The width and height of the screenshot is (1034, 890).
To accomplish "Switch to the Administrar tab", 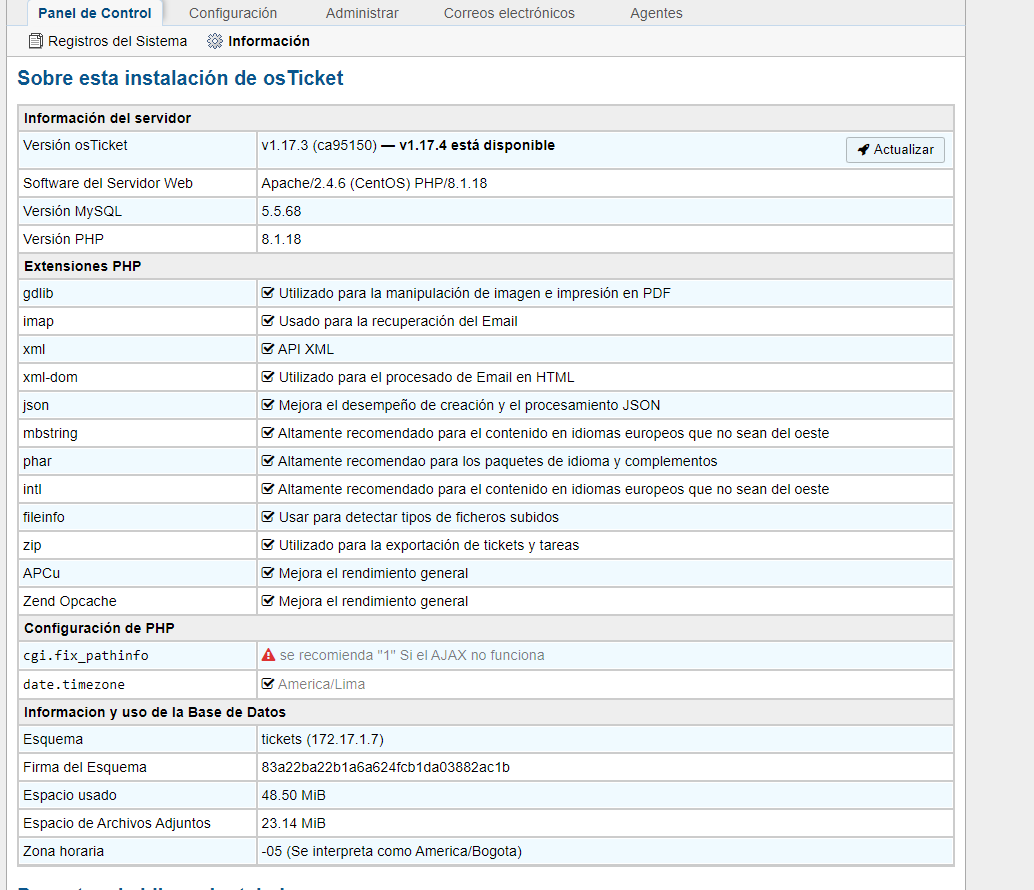I will (x=362, y=13).
